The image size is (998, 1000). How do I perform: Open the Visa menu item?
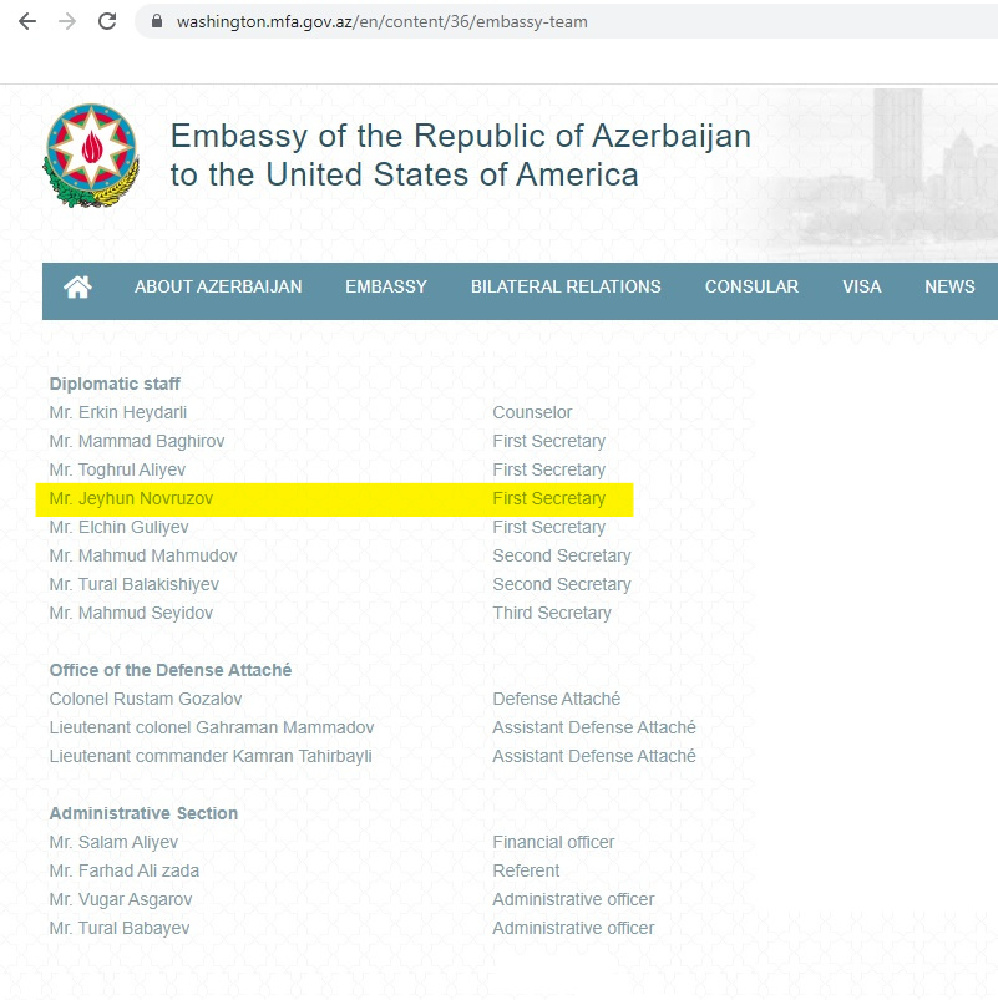pyautogui.click(x=862, y=287)
